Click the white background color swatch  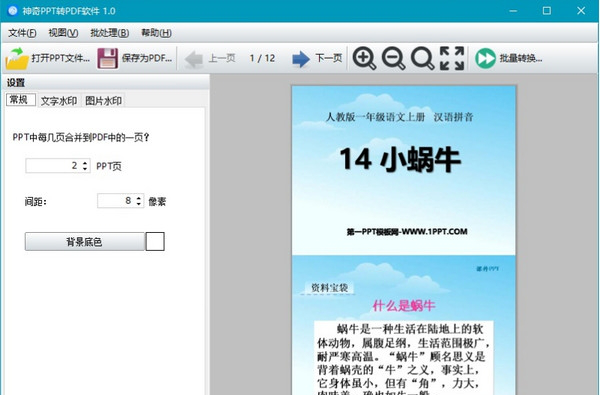[x=155, y=242]
